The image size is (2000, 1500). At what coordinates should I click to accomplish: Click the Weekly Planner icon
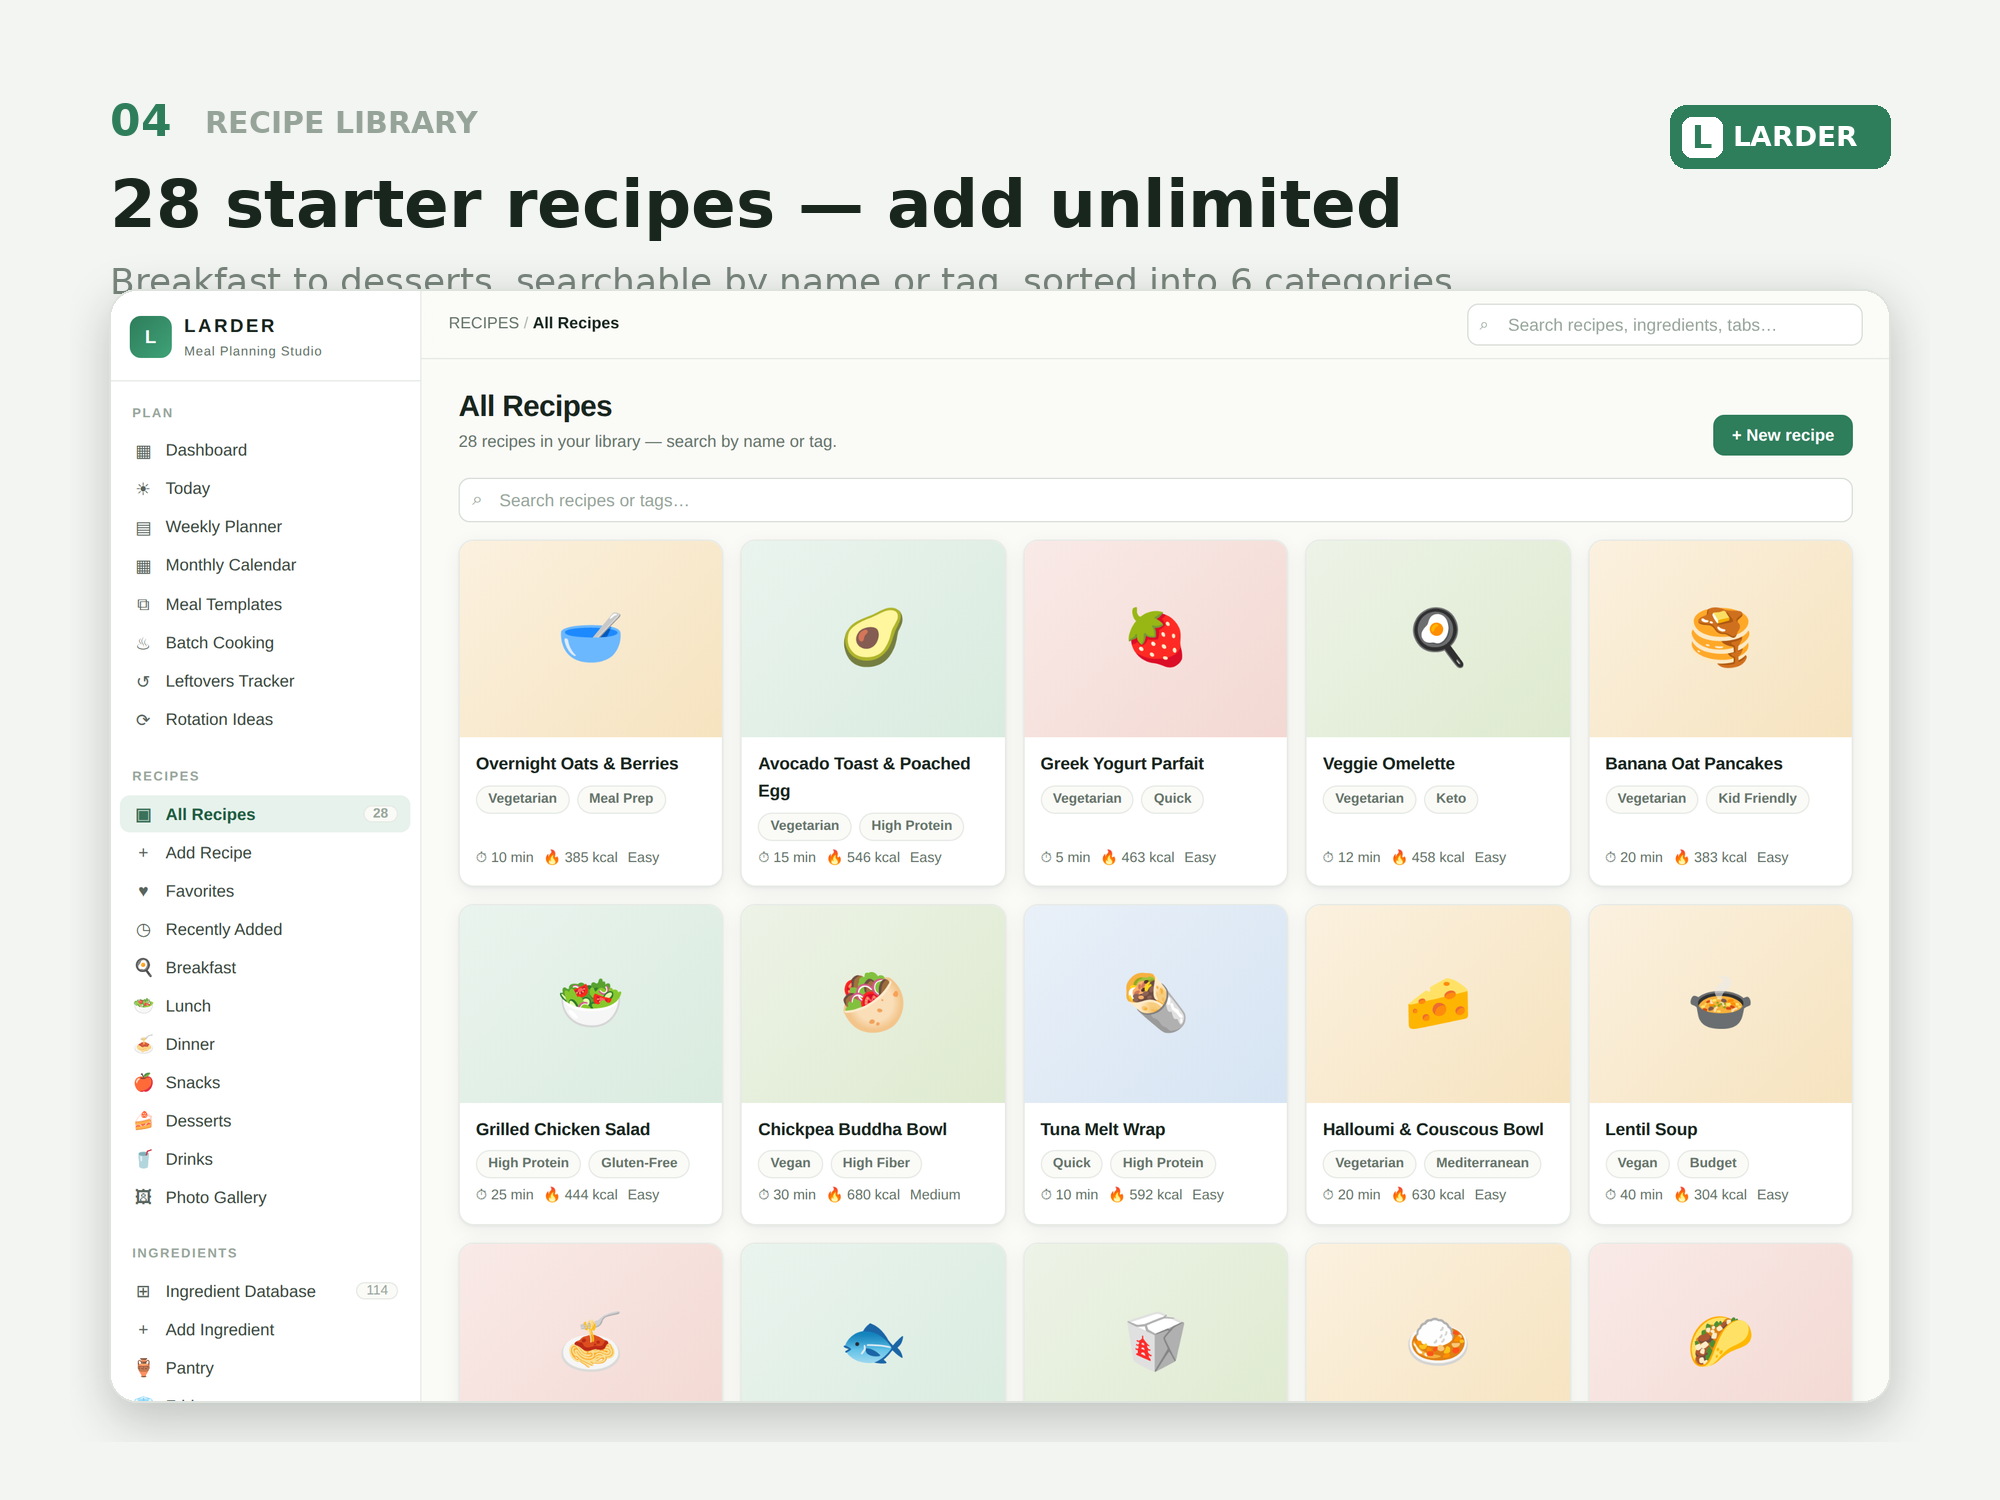click(x=143, y=528)
